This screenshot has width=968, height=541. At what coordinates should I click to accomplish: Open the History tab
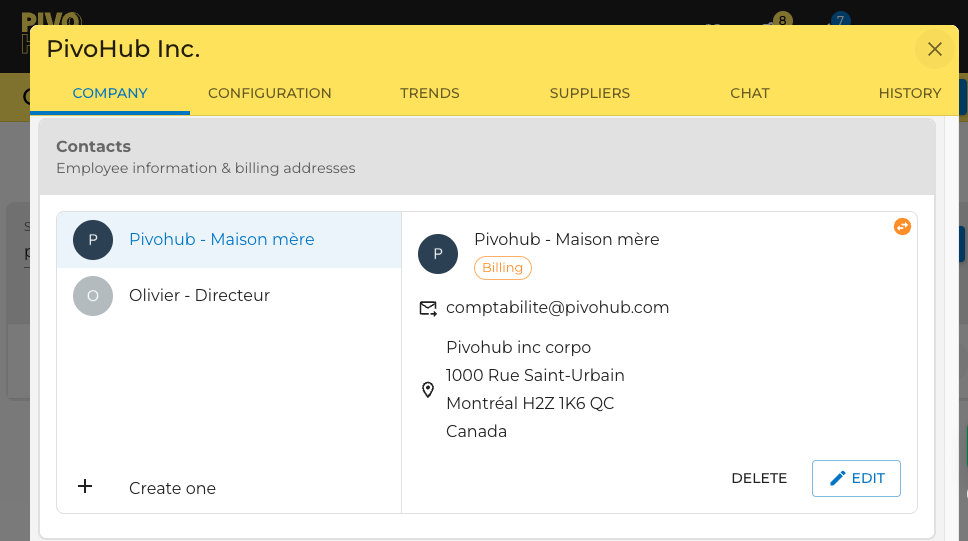(909, 93)
